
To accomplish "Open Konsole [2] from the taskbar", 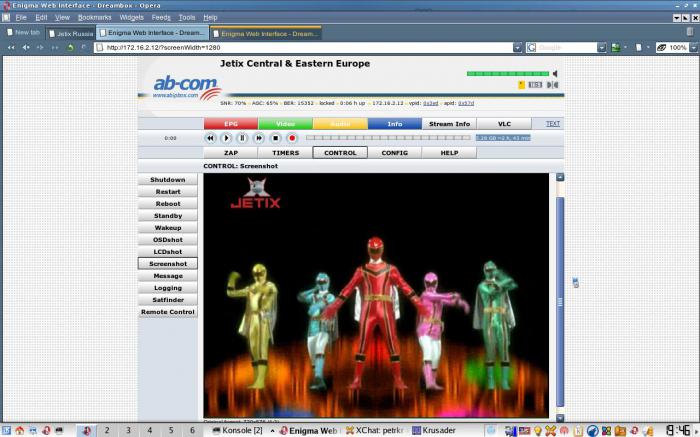I will 238,430.
